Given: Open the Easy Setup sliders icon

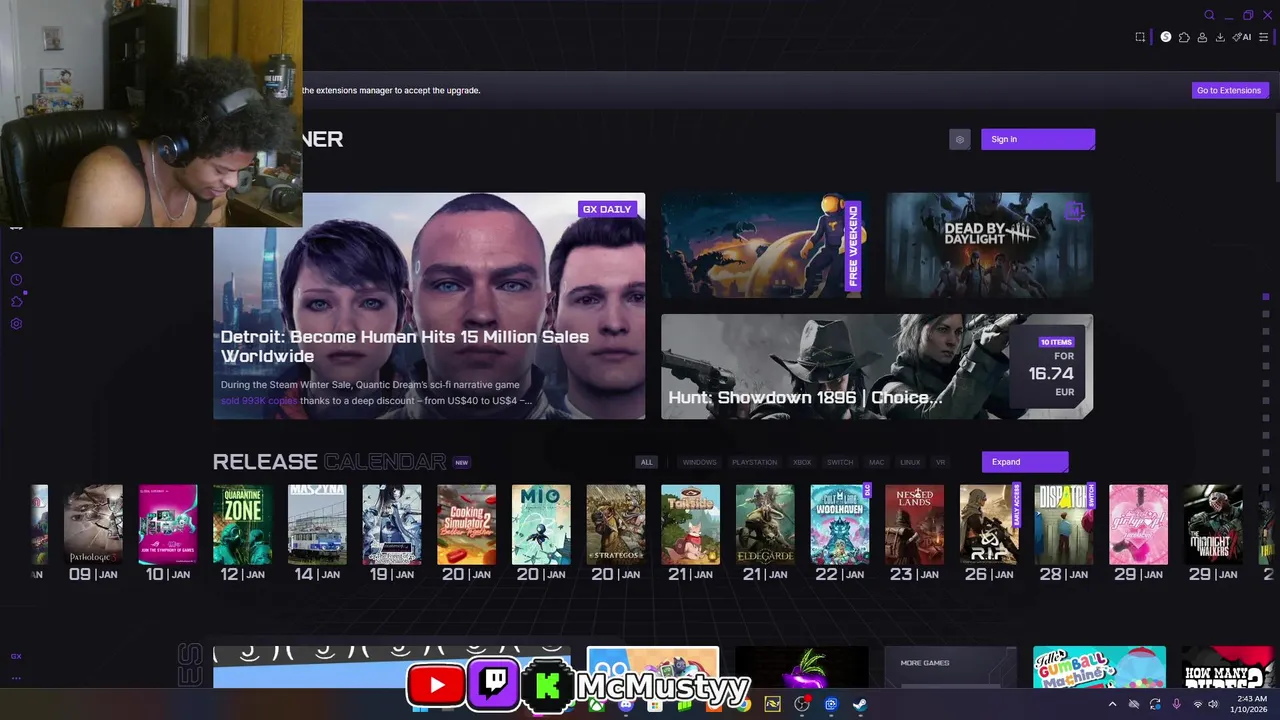Looking at the screenshot, I should click(1263, 37).
